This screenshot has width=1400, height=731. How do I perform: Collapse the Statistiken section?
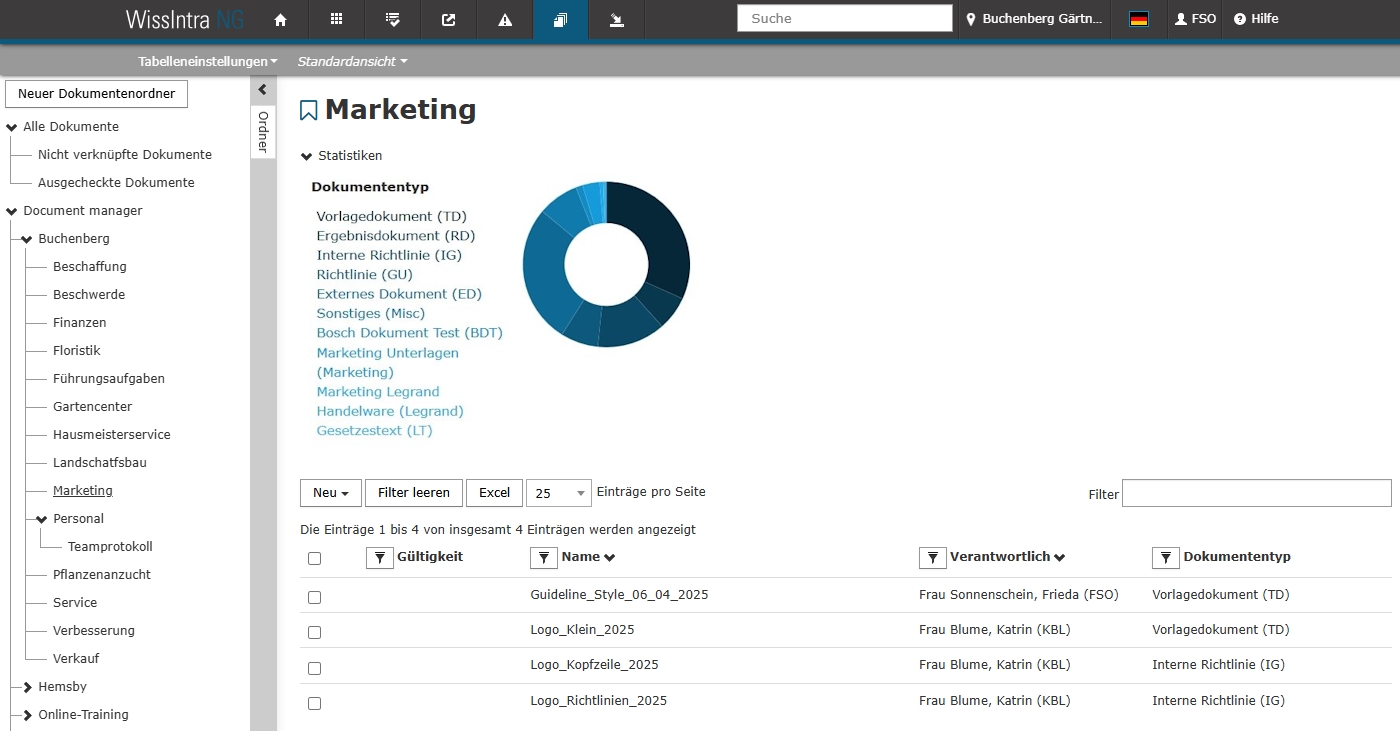[x=307, y=156]
